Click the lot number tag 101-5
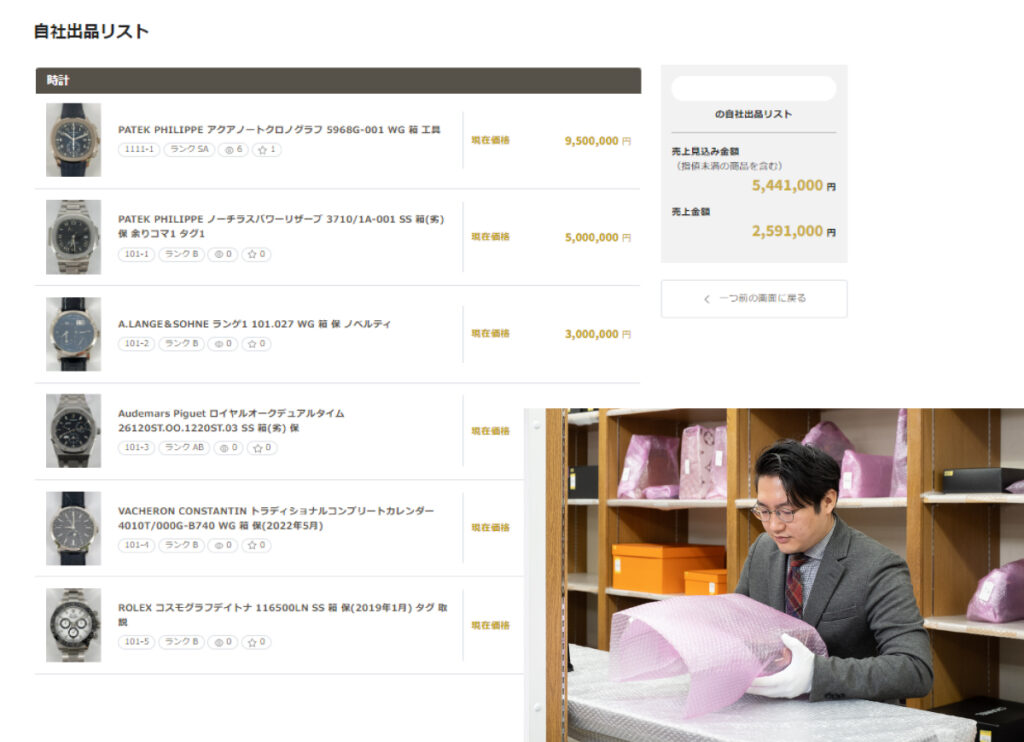1024x742 pixels. pos(136,642)
